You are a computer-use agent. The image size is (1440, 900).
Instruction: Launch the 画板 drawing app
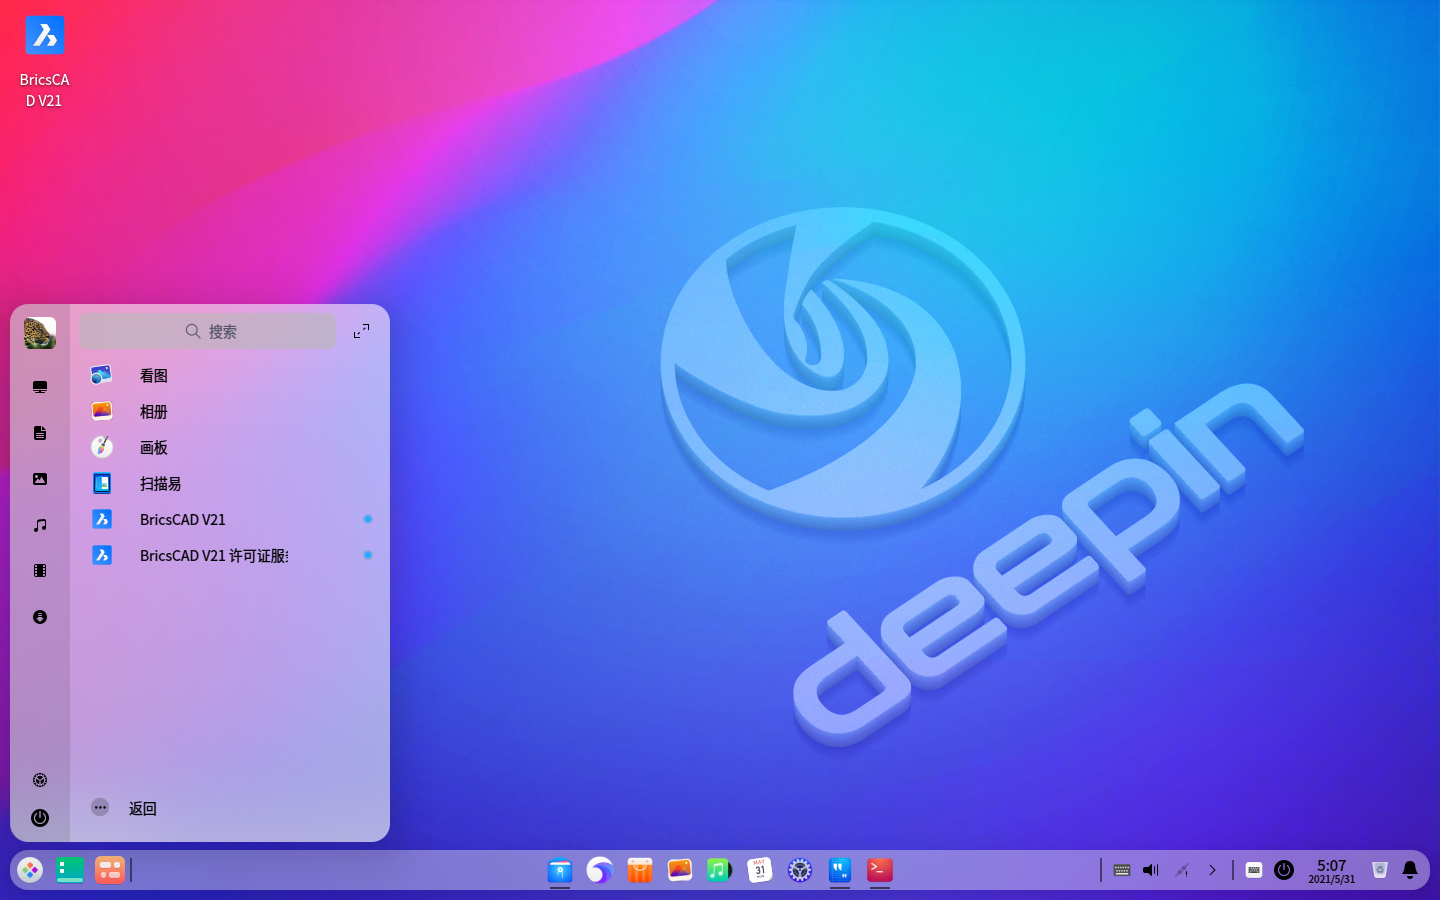[x=230, y=447]
